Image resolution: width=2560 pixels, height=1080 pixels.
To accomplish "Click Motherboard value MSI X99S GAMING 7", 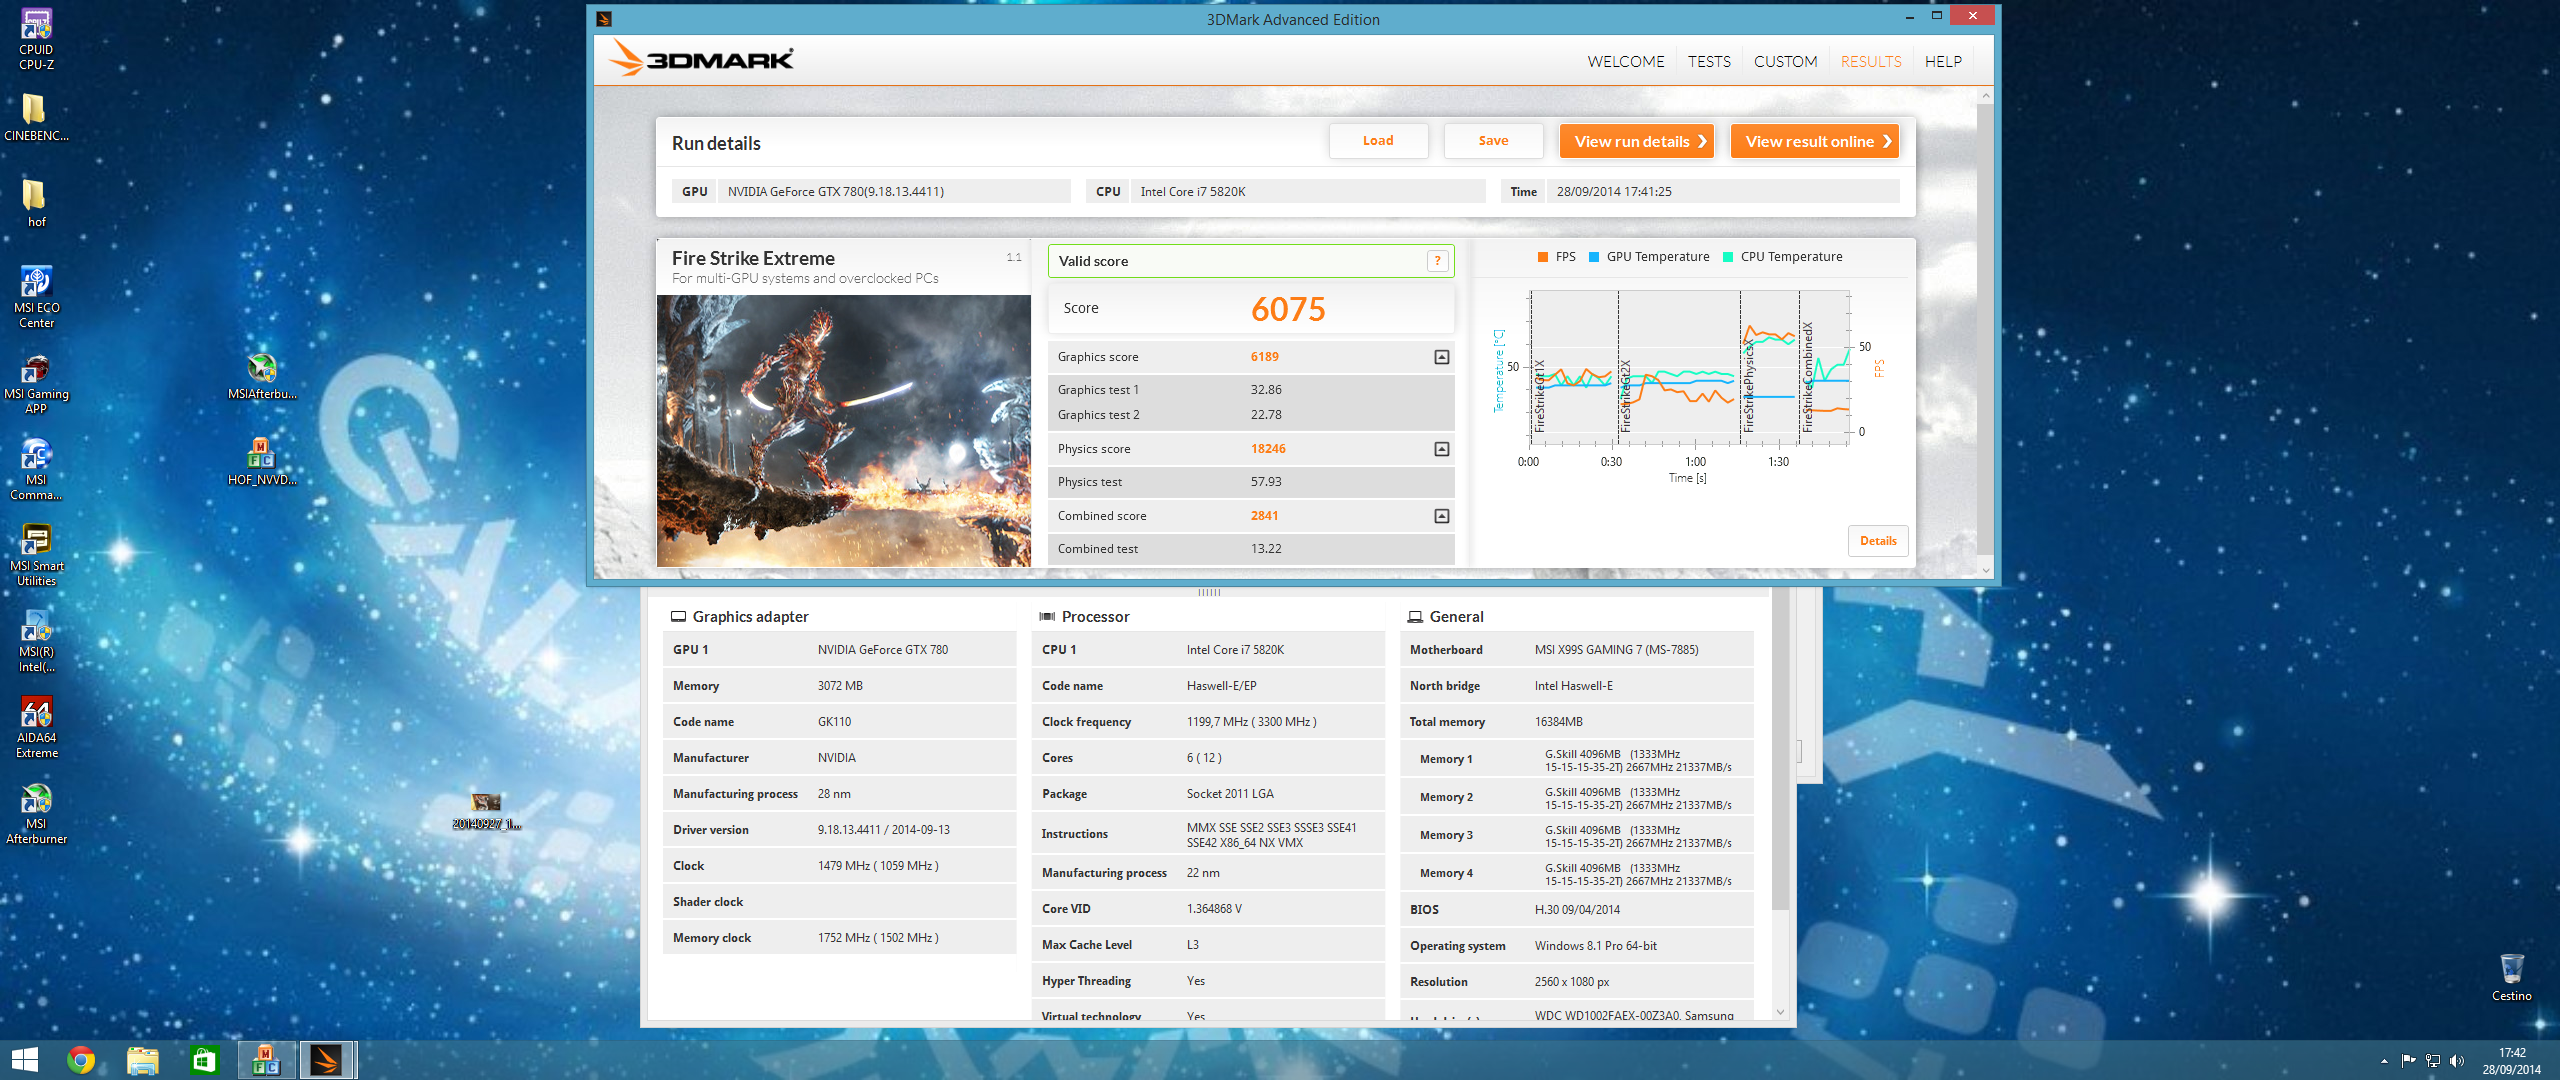I will coord(1616,650).
